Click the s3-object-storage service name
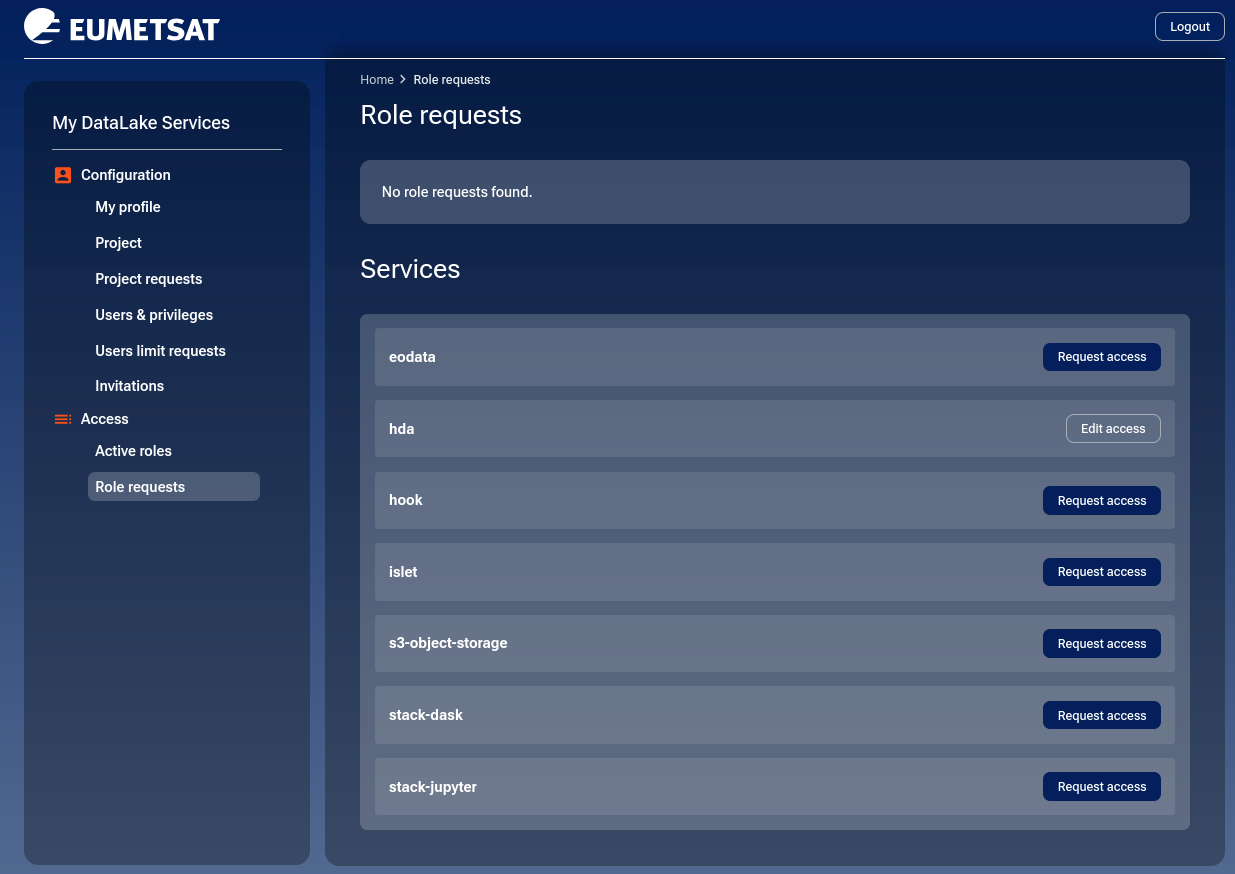Image resolution: width=1235 pixels, height=874 pixels. [x=448, y=643]
